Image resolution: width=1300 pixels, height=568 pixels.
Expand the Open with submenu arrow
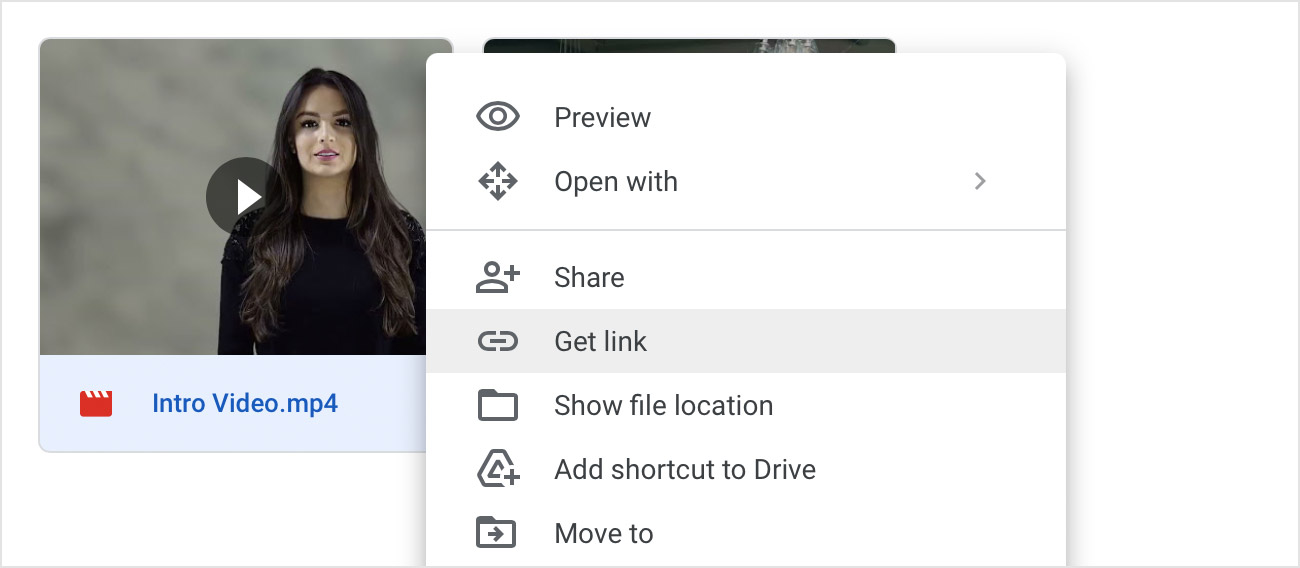click(980, 182)
